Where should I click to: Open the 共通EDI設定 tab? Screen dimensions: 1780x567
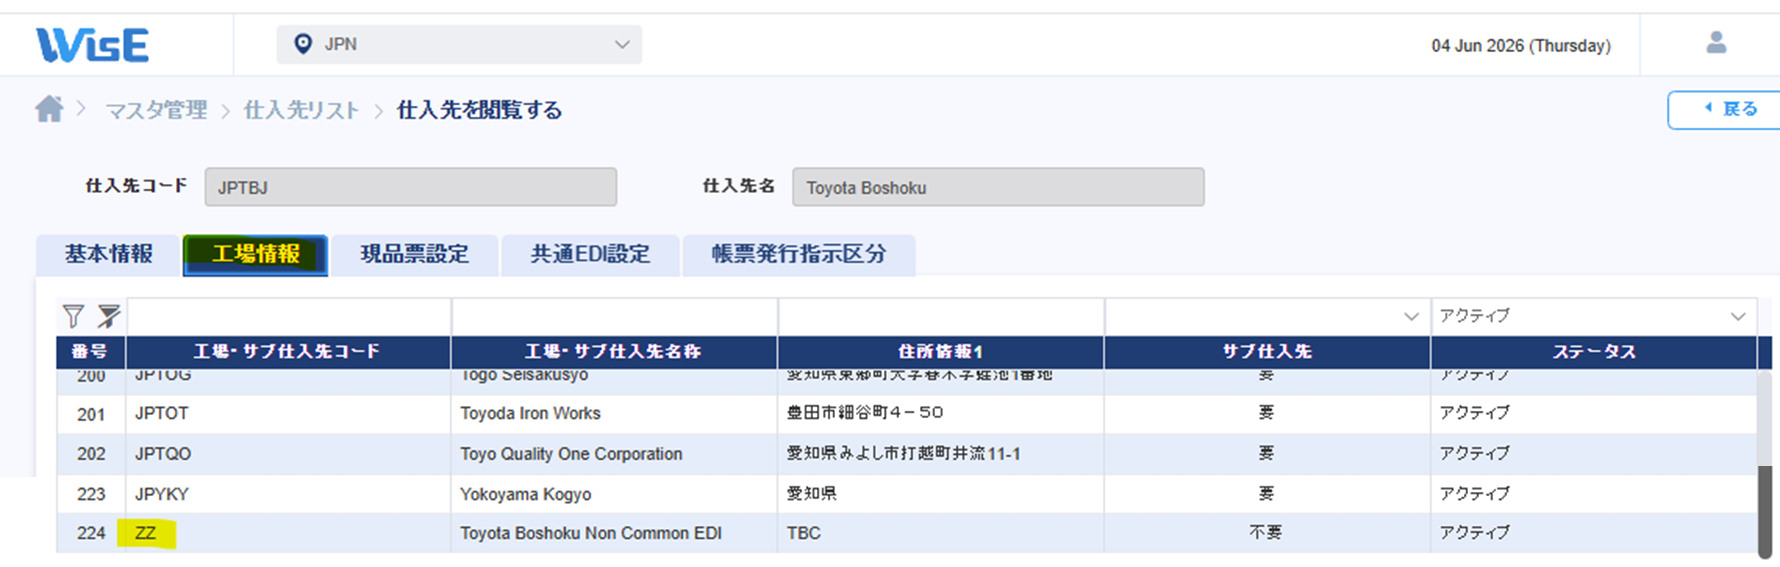tap(590, 254)
